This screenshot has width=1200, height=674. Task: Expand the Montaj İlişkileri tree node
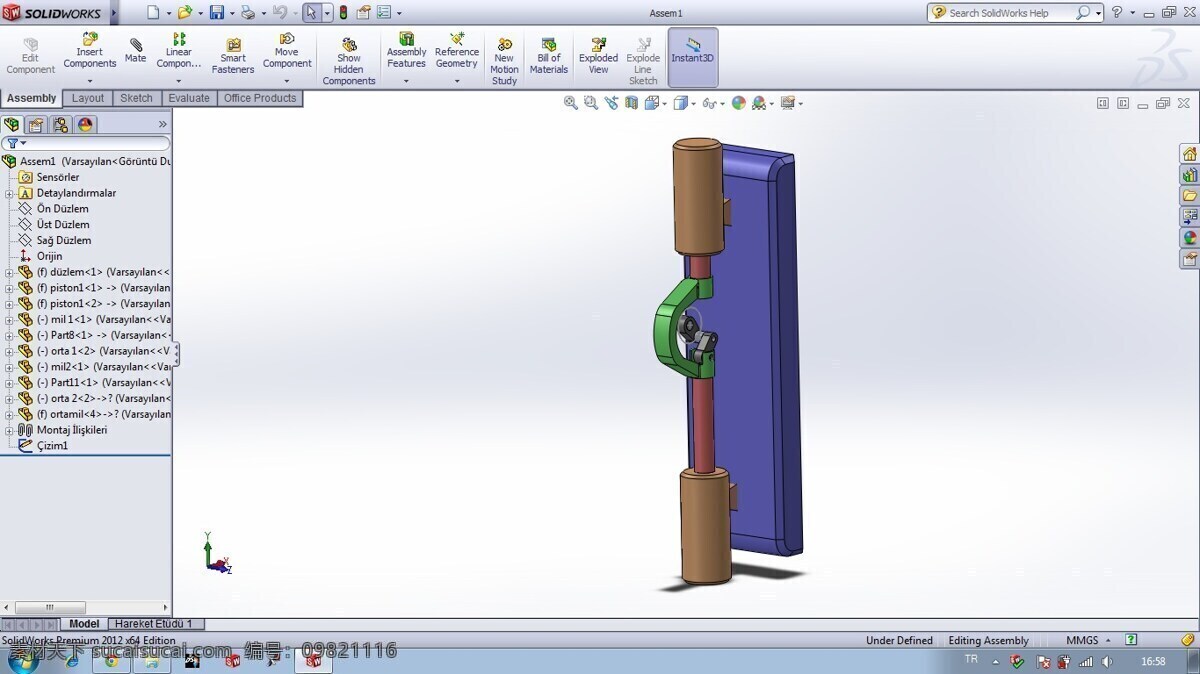pos(9,430)
